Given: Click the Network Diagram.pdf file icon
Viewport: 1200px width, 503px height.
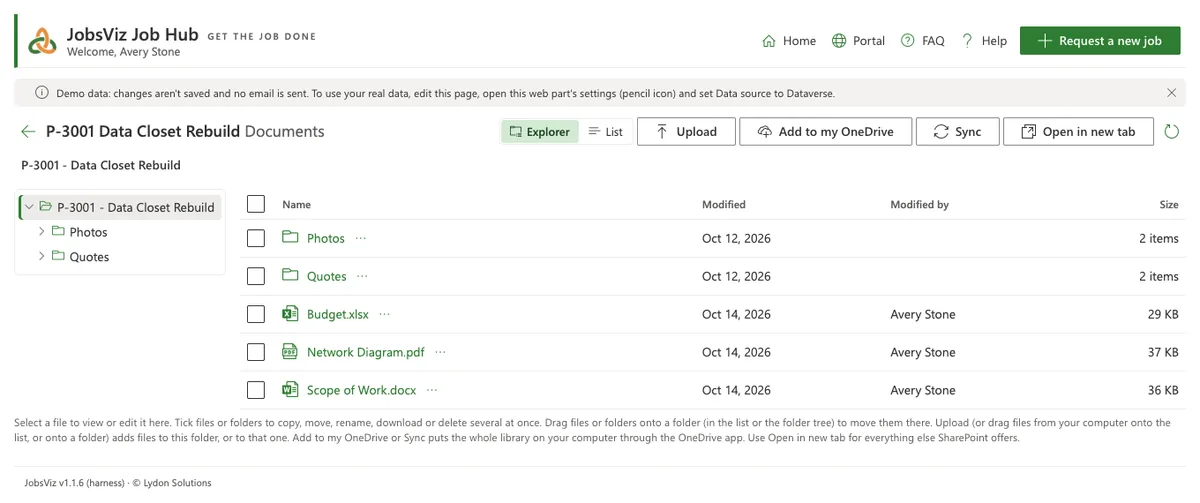Looking at the screenshot, I should coord(290,352).
